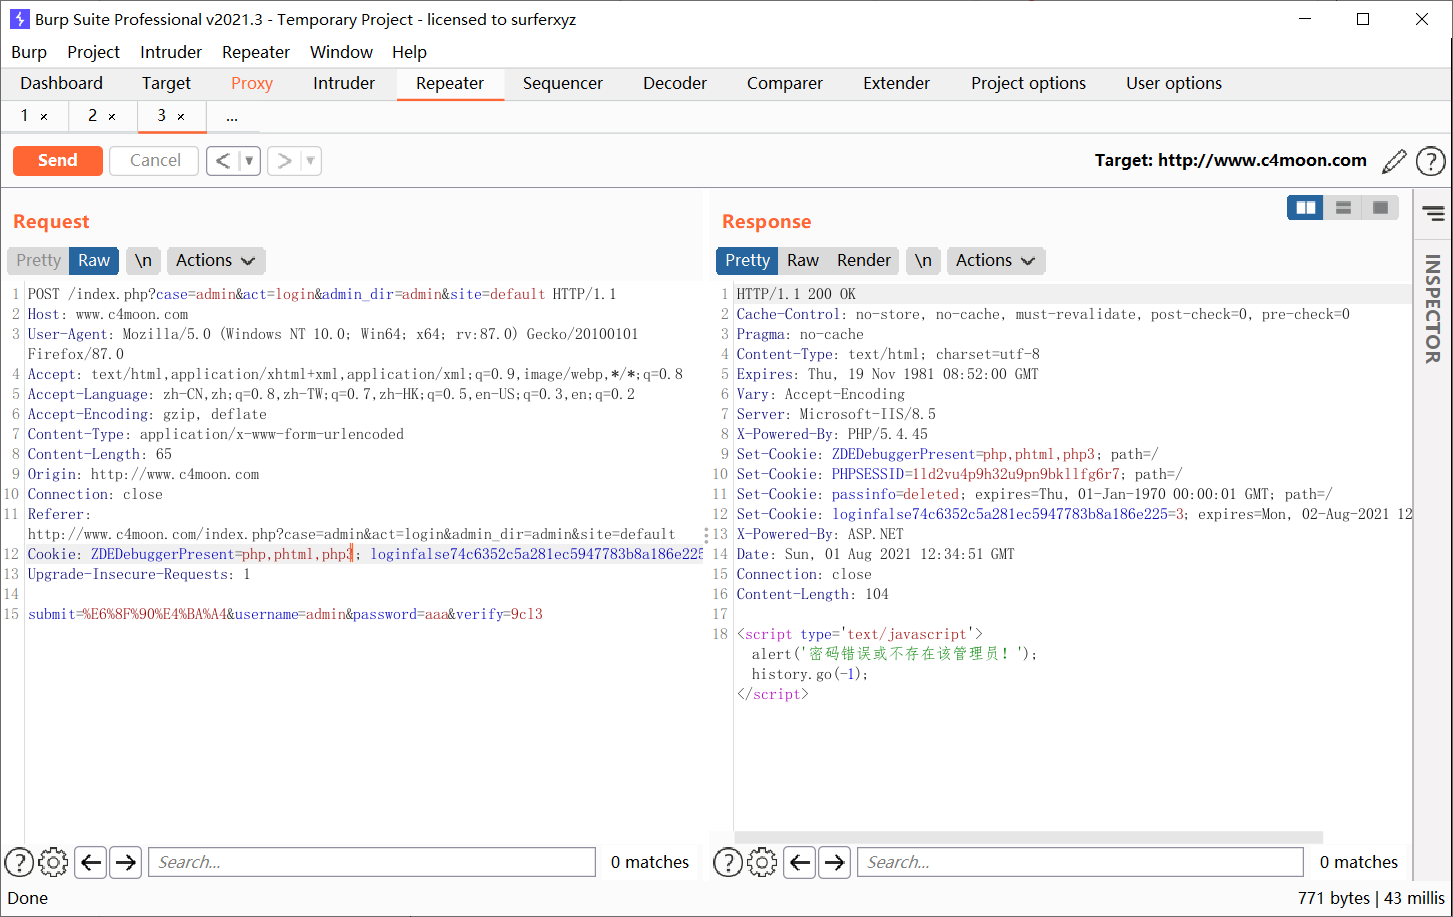1453x917 pixels.
Task: Click POST body line with username=admin
Action: [x=285, y=614]
